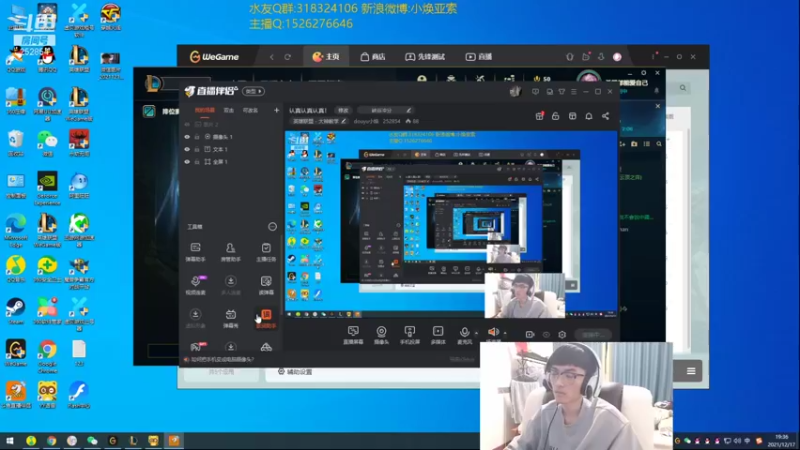
Task: Click the taskbar clock
Action: 781,440
